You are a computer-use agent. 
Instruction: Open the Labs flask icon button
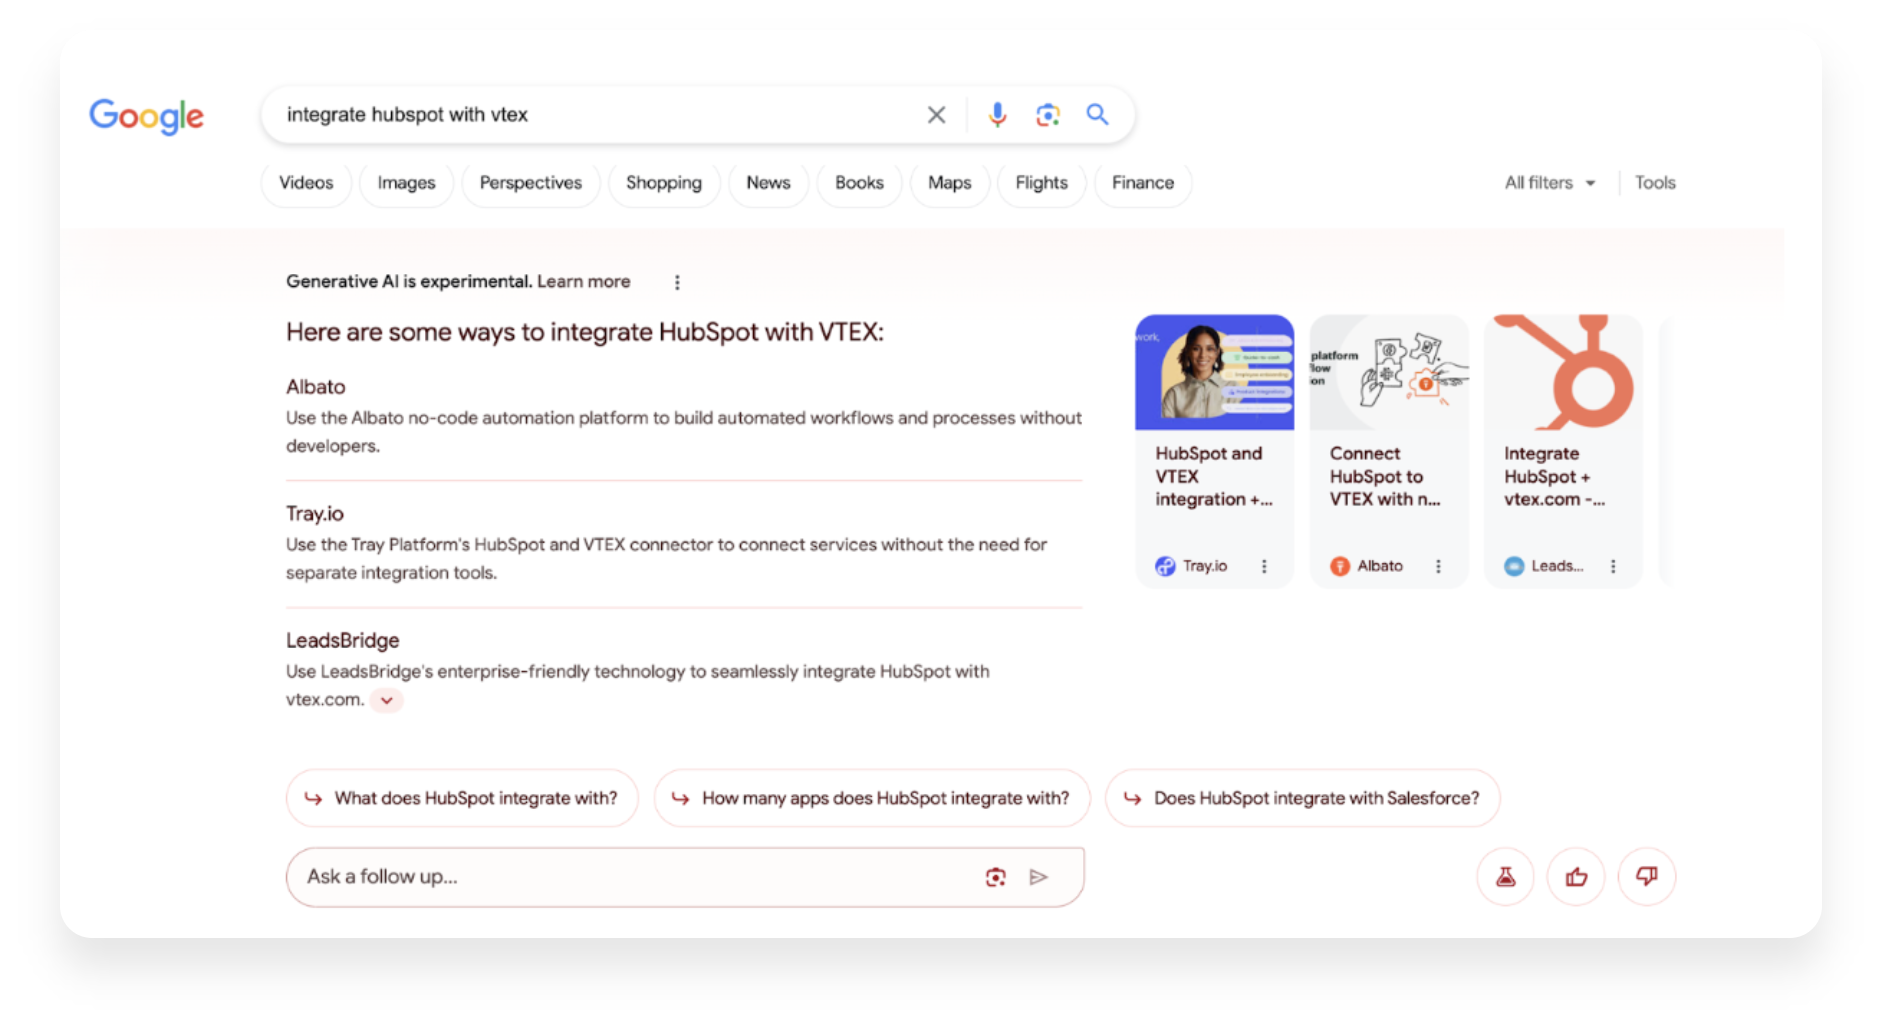pos(1505,877)
